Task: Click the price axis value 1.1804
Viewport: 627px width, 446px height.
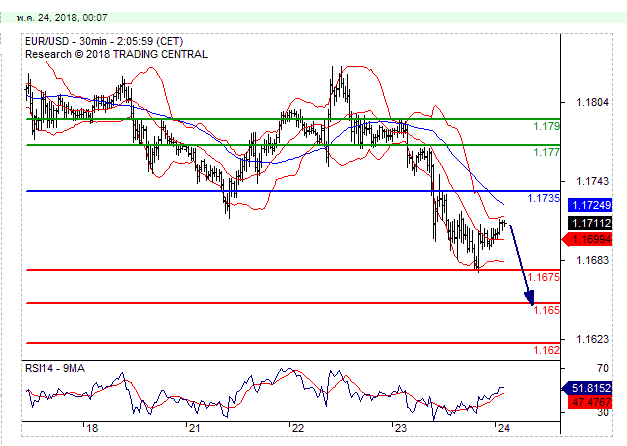Action: (x=592, y=102)
